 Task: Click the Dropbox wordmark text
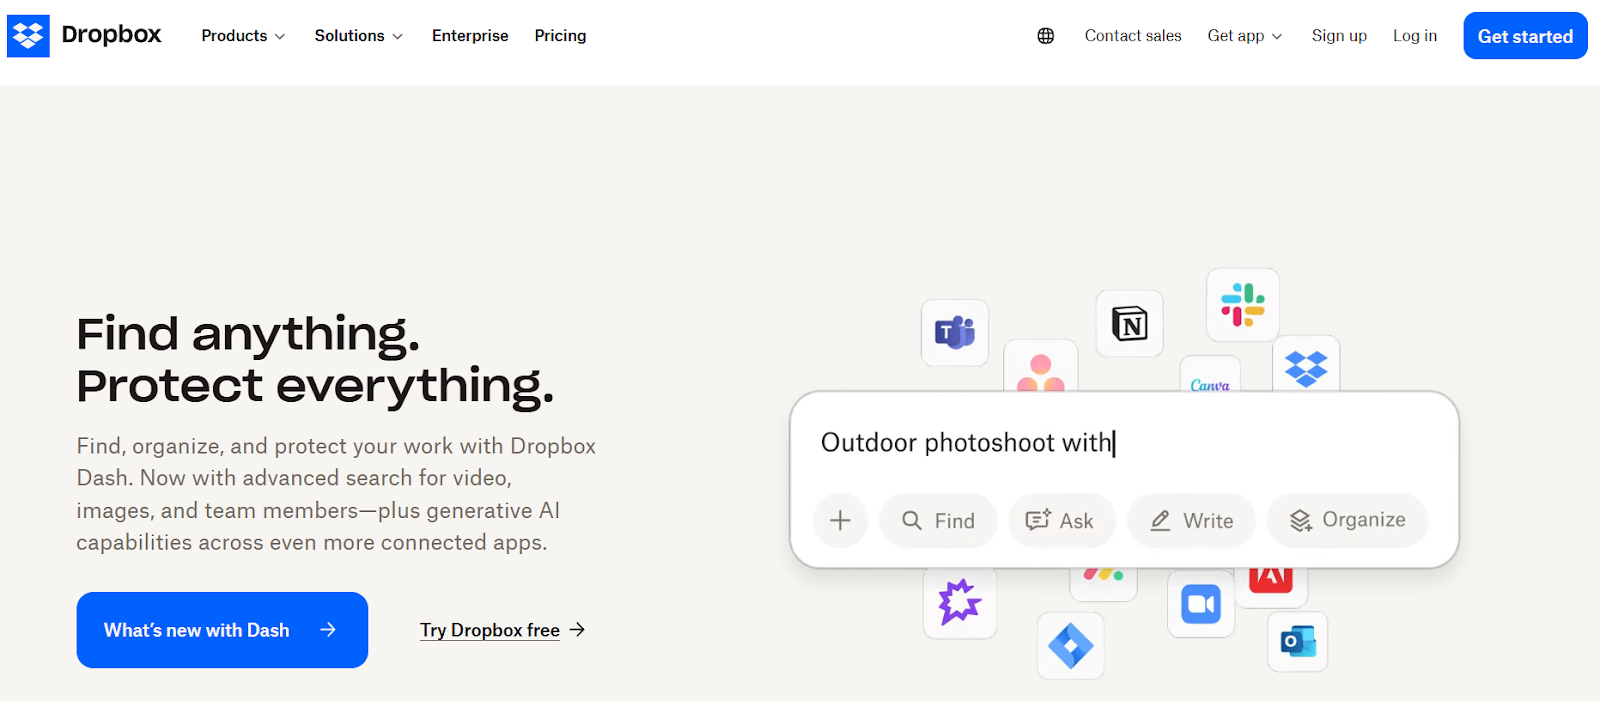coord(111,35)
